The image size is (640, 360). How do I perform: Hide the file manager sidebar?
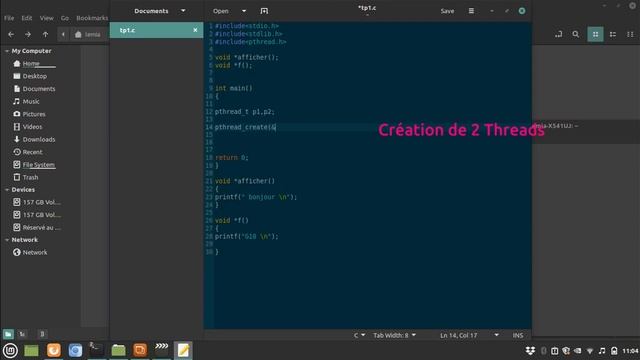(42, 334)
